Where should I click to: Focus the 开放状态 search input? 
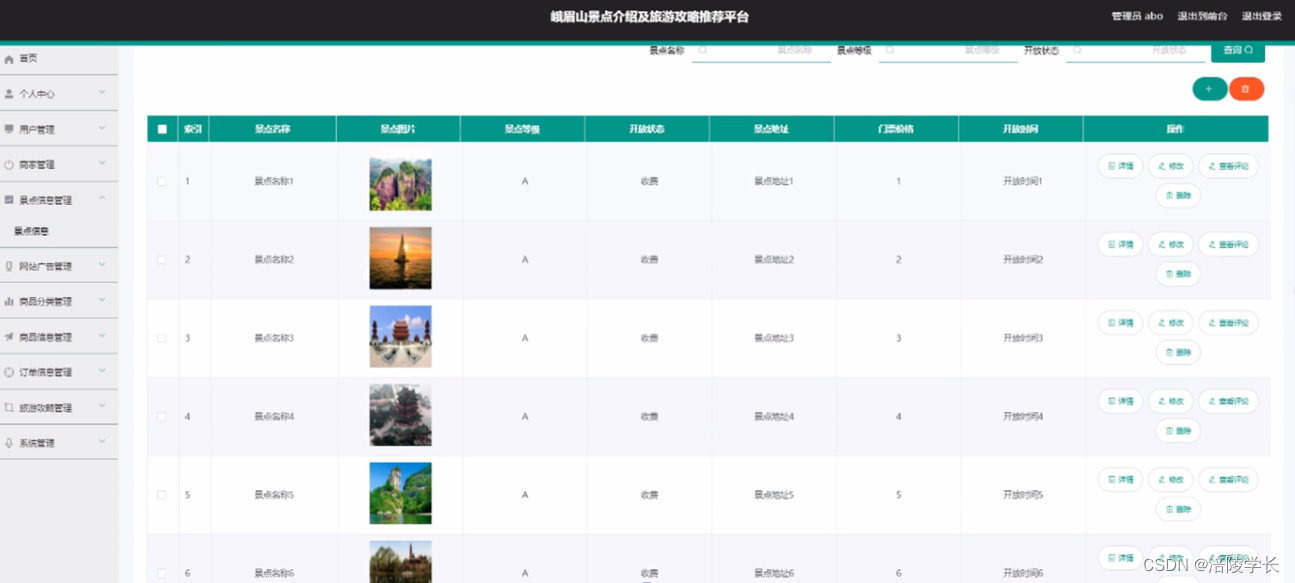1135,50
